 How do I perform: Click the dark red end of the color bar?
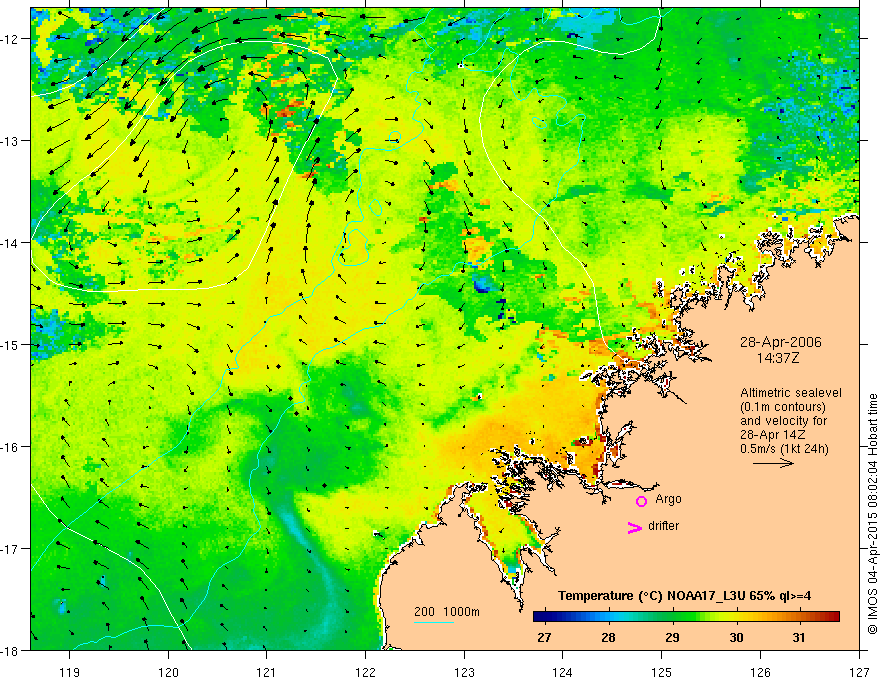[834, 617]
